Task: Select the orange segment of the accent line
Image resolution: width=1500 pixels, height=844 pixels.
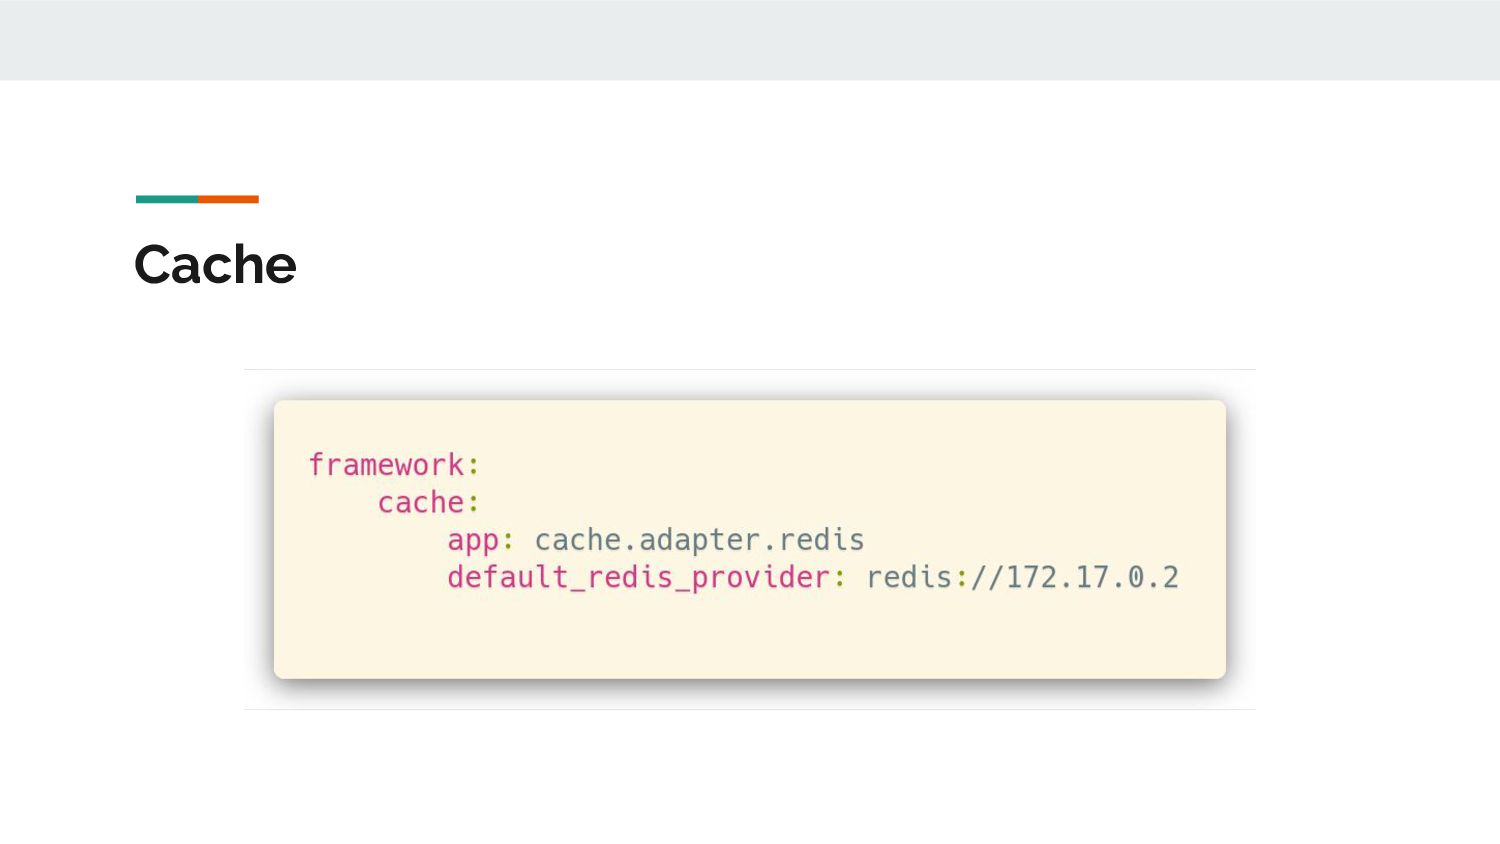Action: click(228, 199)
